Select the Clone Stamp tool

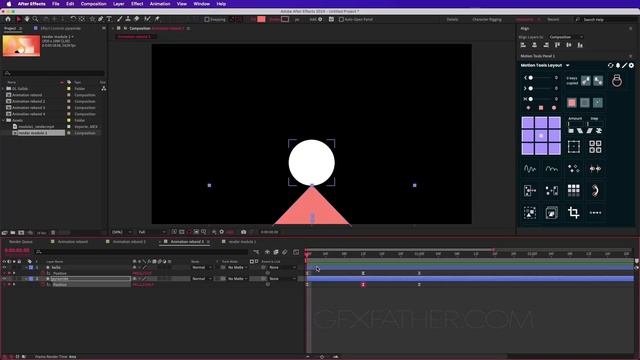pyautogui.click(x=128, y=19)
